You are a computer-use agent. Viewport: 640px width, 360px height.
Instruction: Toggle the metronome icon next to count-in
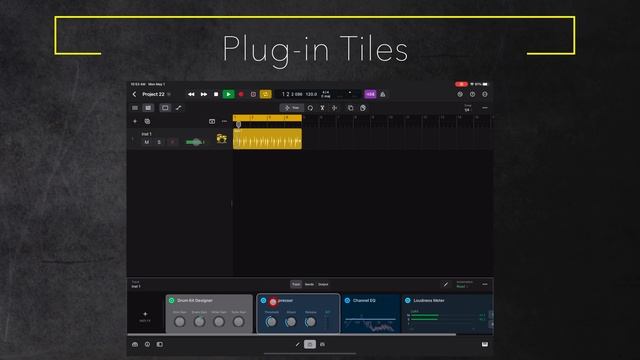pyautogui.click(x=383, y=94)
